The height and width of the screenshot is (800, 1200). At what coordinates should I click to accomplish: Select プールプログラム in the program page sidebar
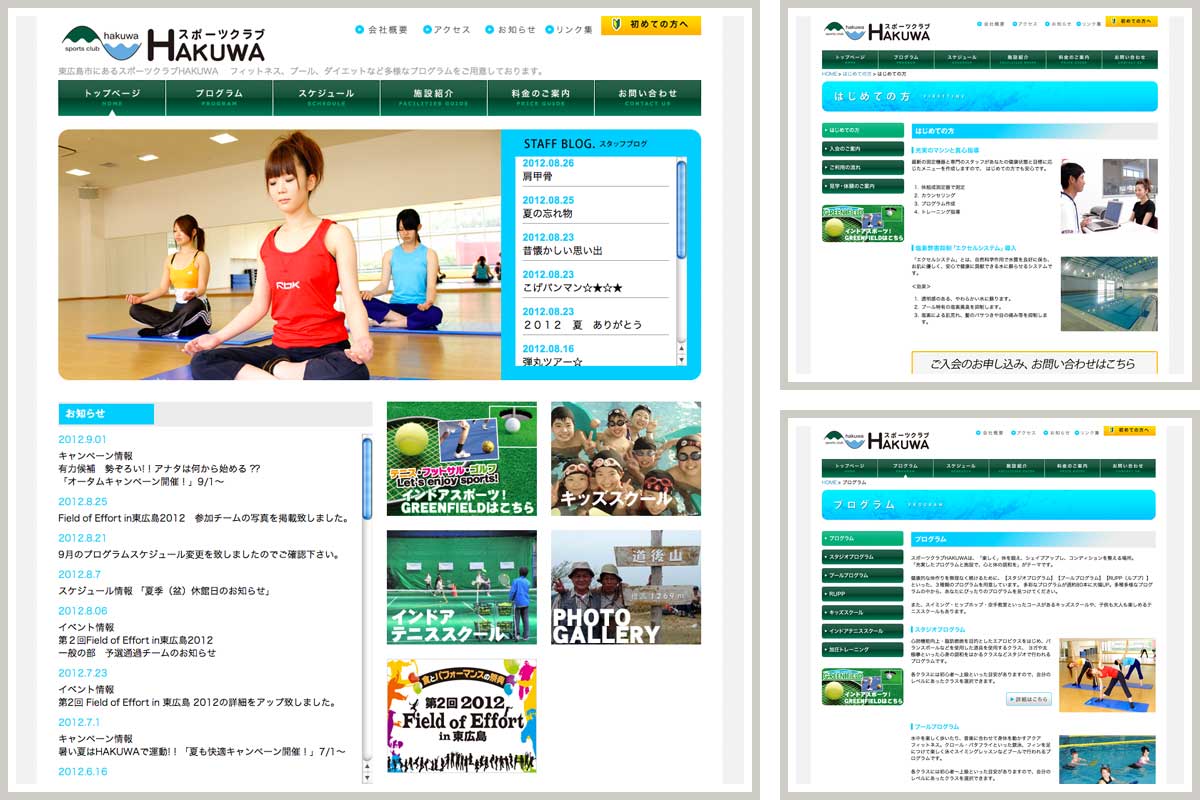[862, 575]
